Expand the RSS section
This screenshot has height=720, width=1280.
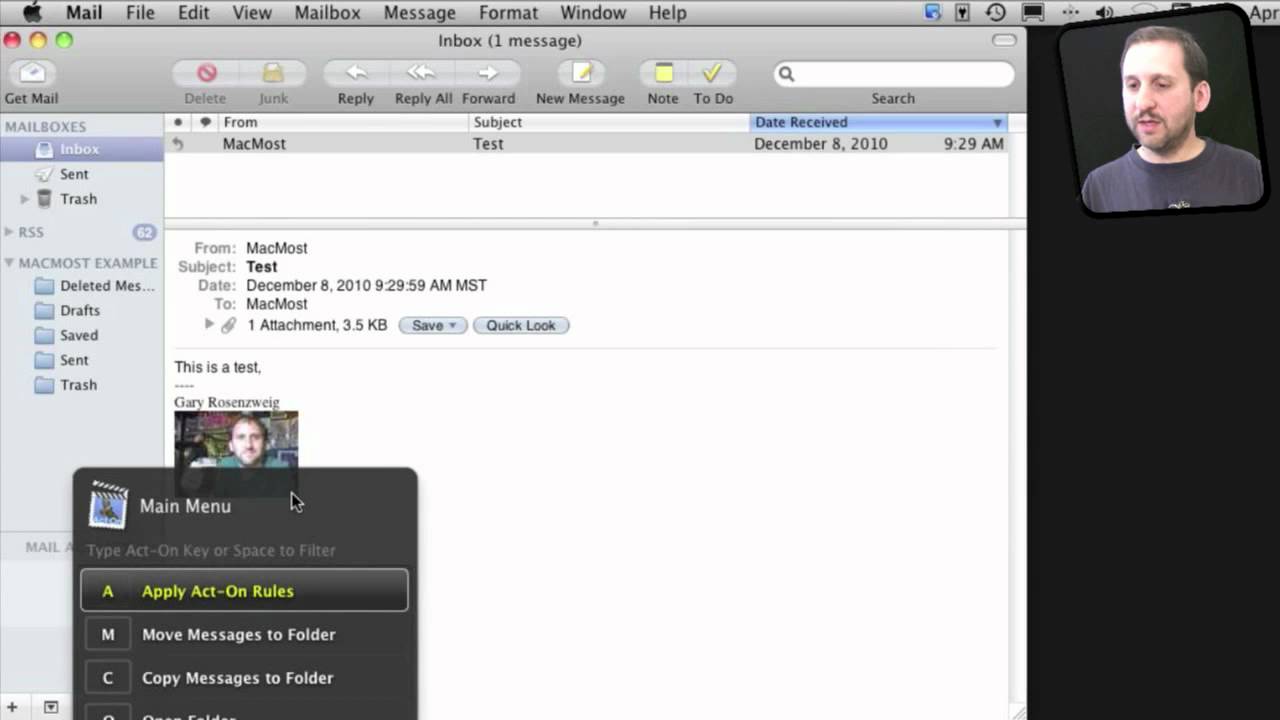click(x=9, y=232)
